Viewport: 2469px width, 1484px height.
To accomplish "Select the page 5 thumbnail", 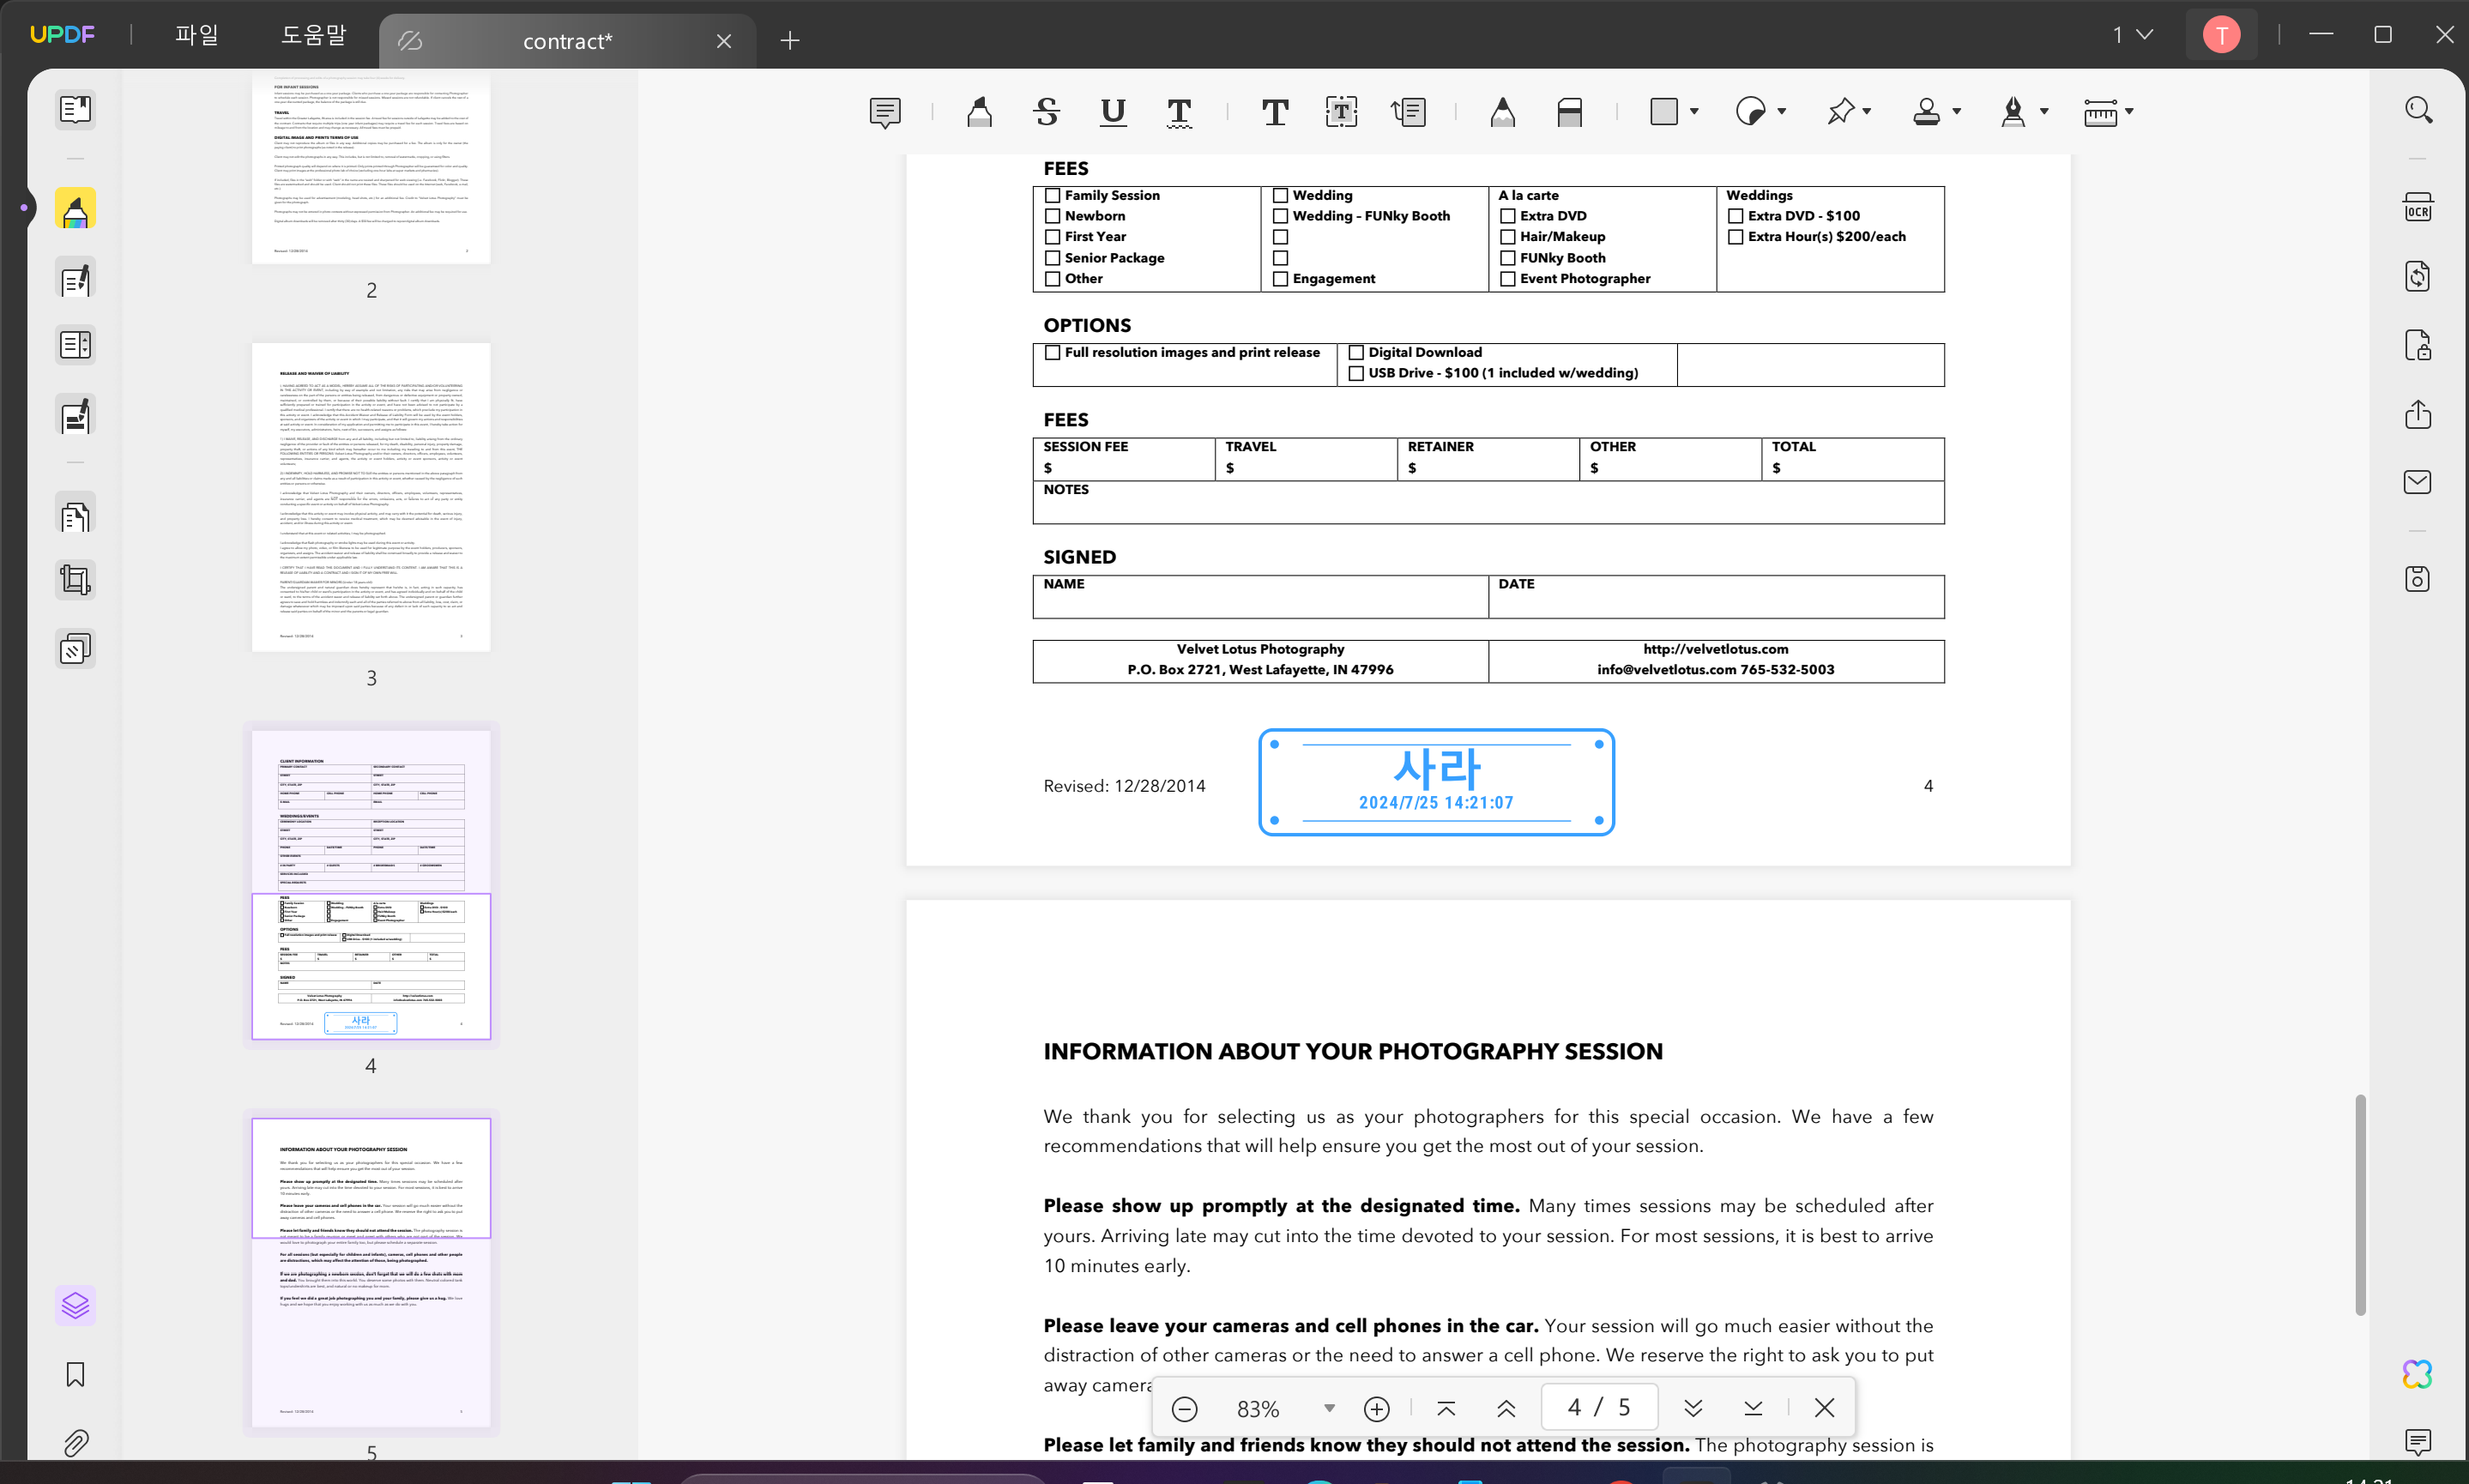I will tap(371, 1273).
